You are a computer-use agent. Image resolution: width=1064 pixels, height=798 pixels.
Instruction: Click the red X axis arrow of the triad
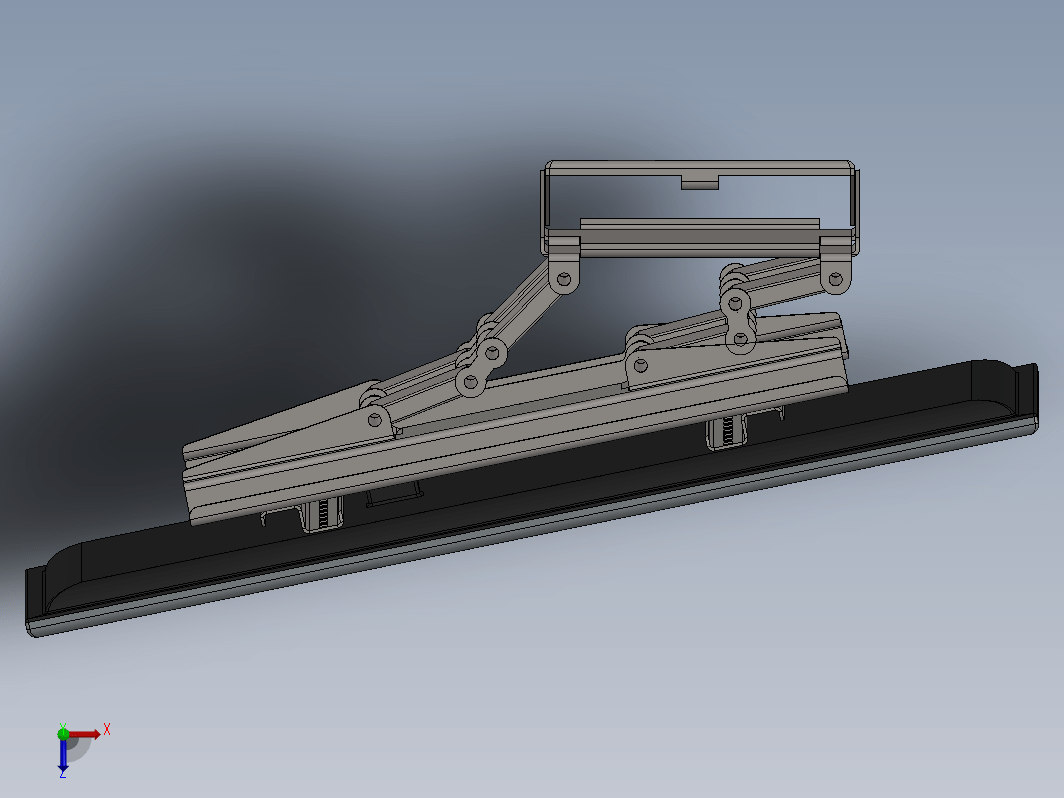(x=85, y=734)
